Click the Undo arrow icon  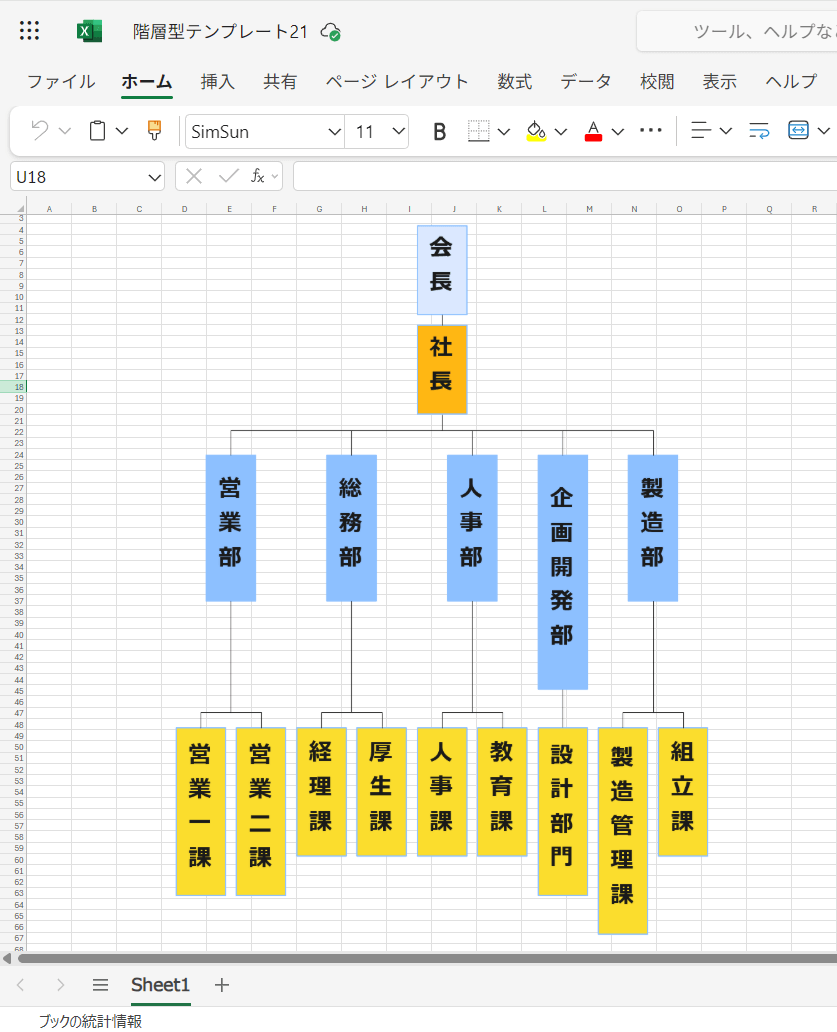39,130
